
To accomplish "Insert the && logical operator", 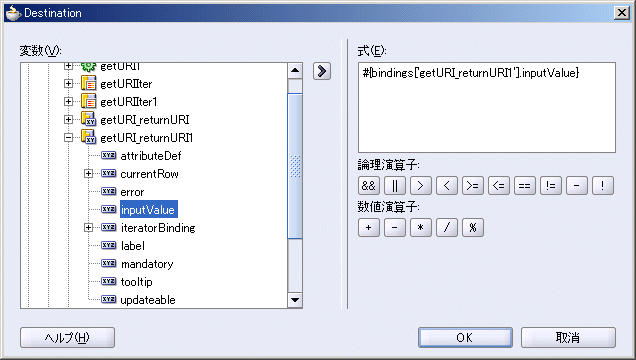I will tap(369, 186).
